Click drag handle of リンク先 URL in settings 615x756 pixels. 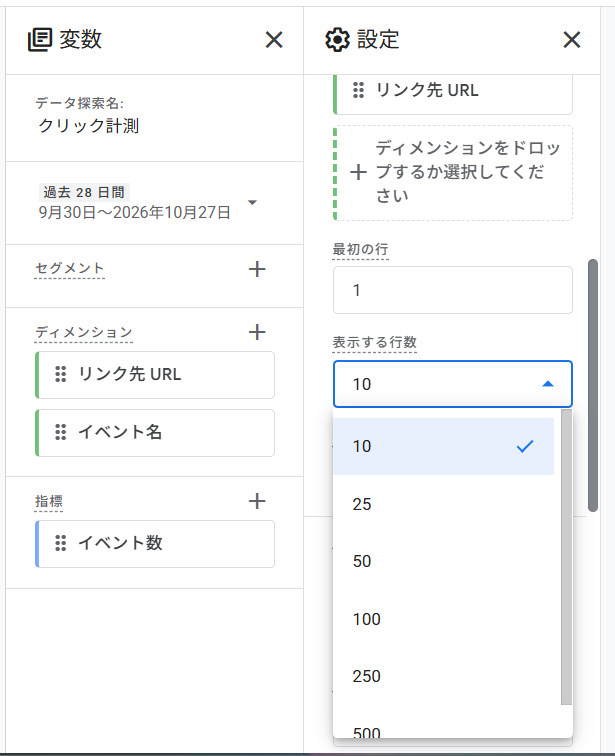[358, 90]
